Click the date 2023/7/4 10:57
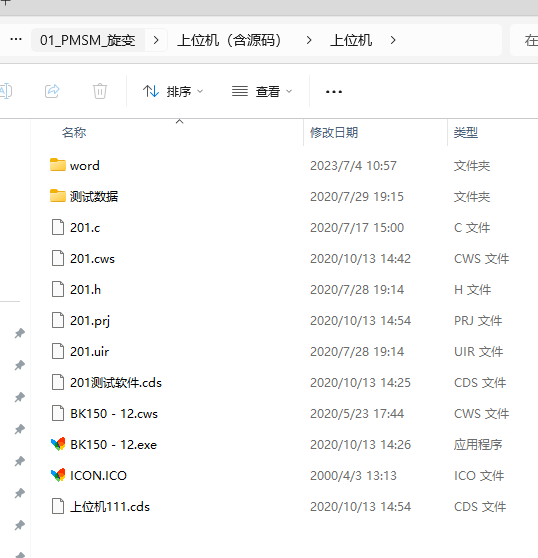 [353, 165]
